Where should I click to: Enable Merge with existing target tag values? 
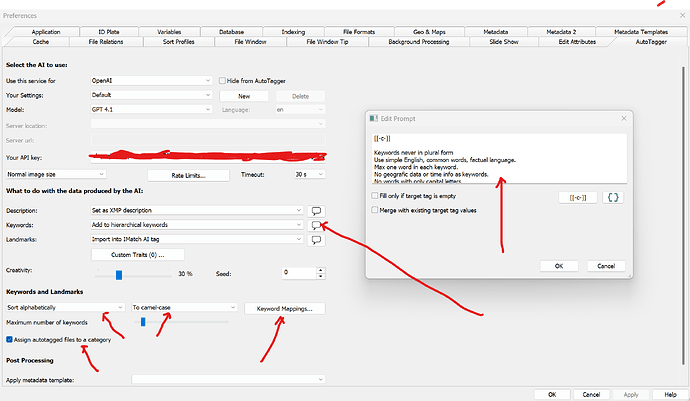[374, 210]
